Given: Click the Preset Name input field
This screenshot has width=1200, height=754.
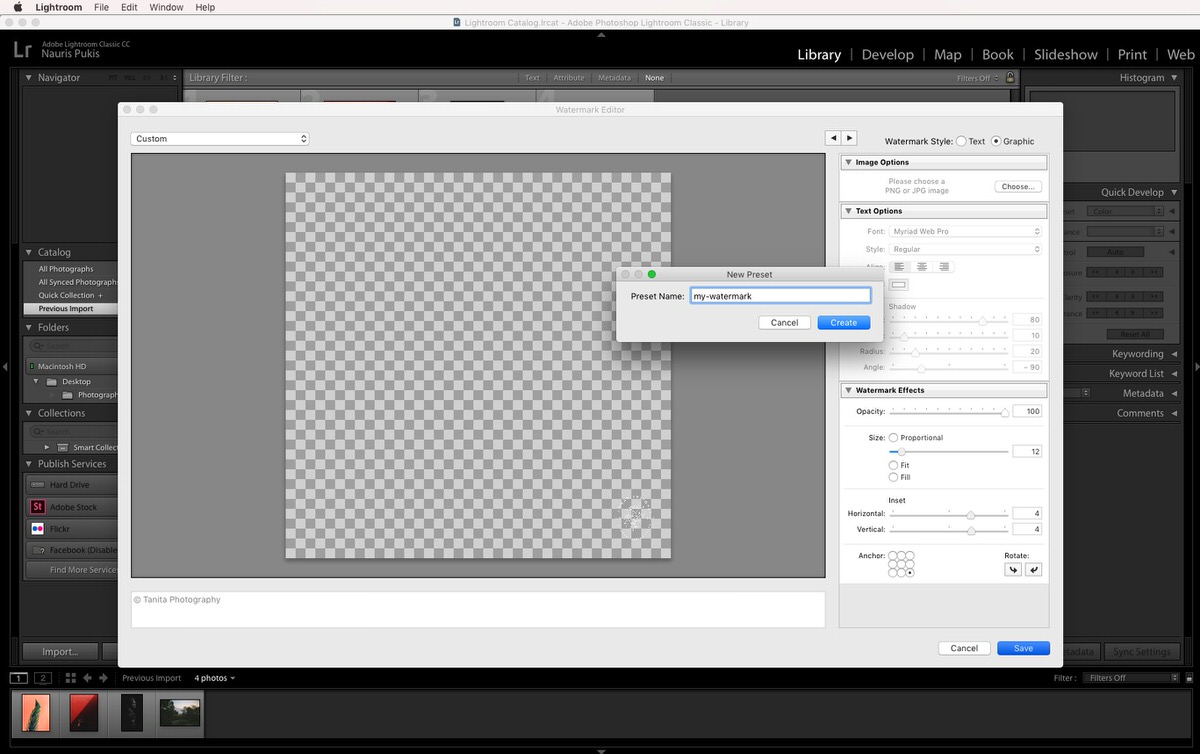Looking at the screenshot, I should click(781, 296).
